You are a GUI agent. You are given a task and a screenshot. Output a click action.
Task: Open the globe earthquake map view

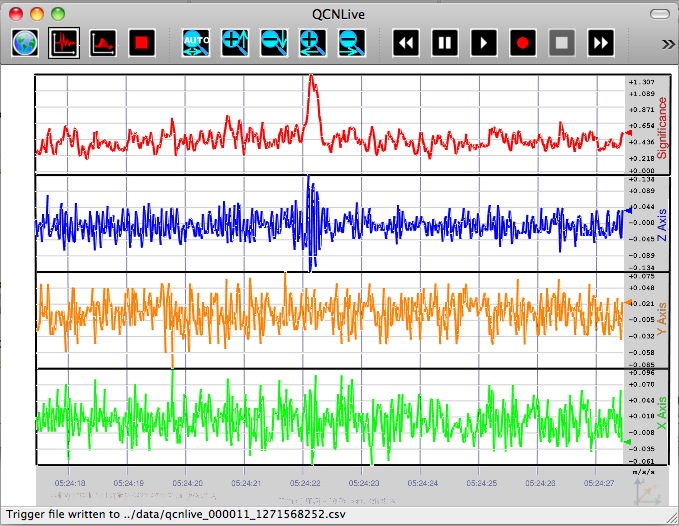[25, 43]
